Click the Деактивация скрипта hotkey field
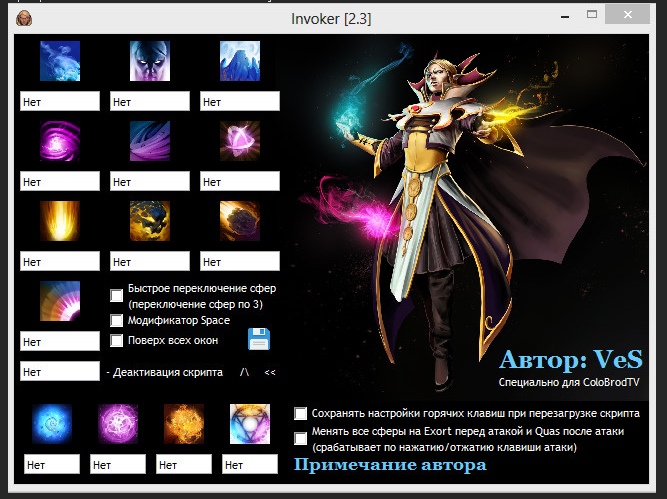Image resolution: width=667 pixels, height=499 pixels. tap(60, 372)
